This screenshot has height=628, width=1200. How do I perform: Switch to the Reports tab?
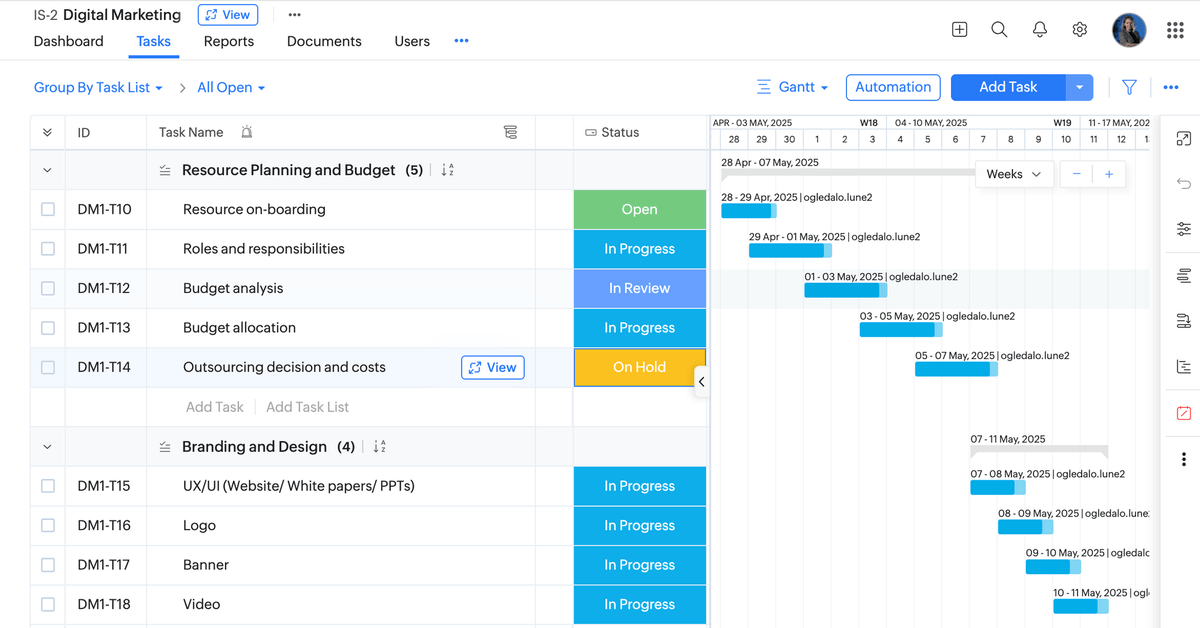[x=228, y=42]
